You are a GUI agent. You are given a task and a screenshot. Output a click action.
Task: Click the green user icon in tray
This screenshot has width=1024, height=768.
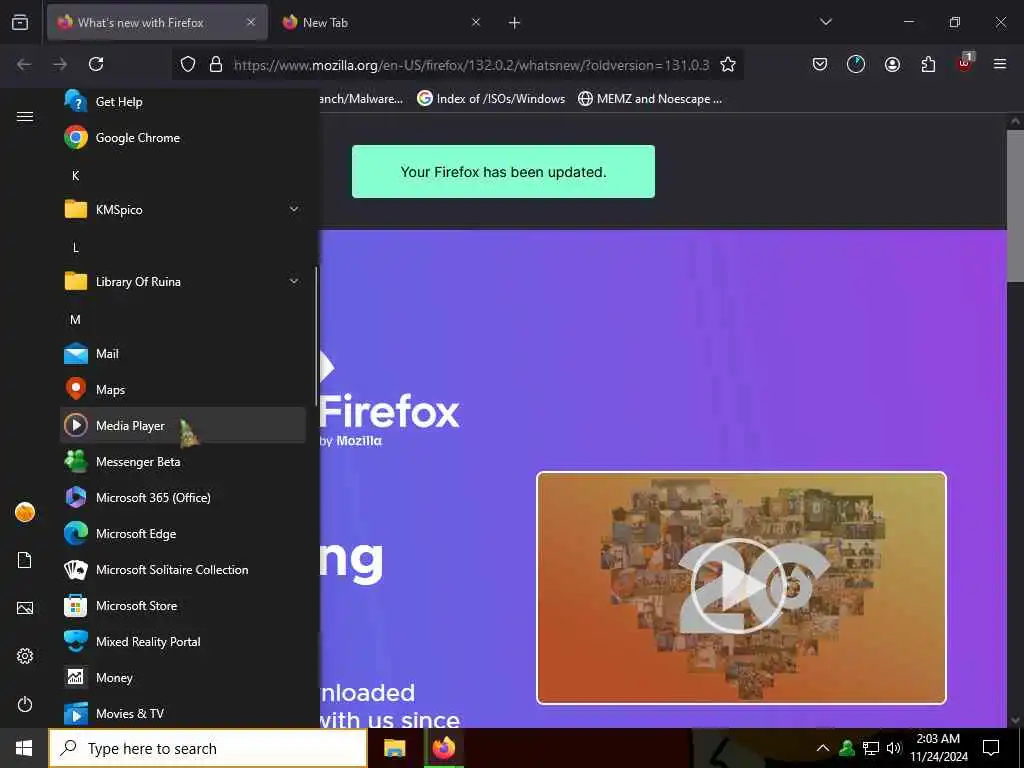(x=847, y=748)
